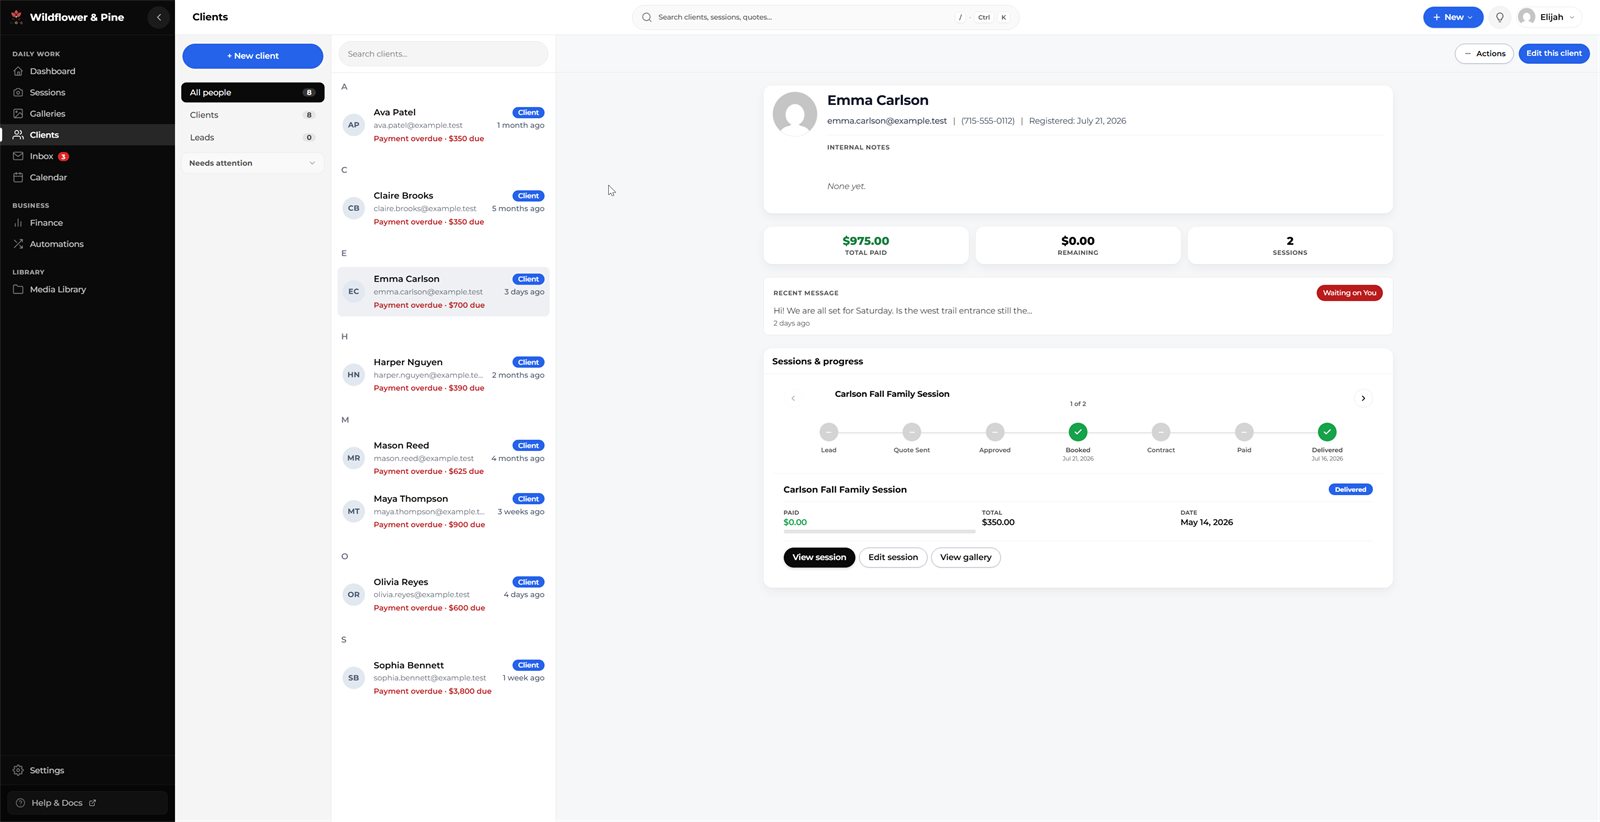The image size is (1600, 822).
Task: Click the emma.carlson@example.test email in the profile
Action: tap(887, 121)
